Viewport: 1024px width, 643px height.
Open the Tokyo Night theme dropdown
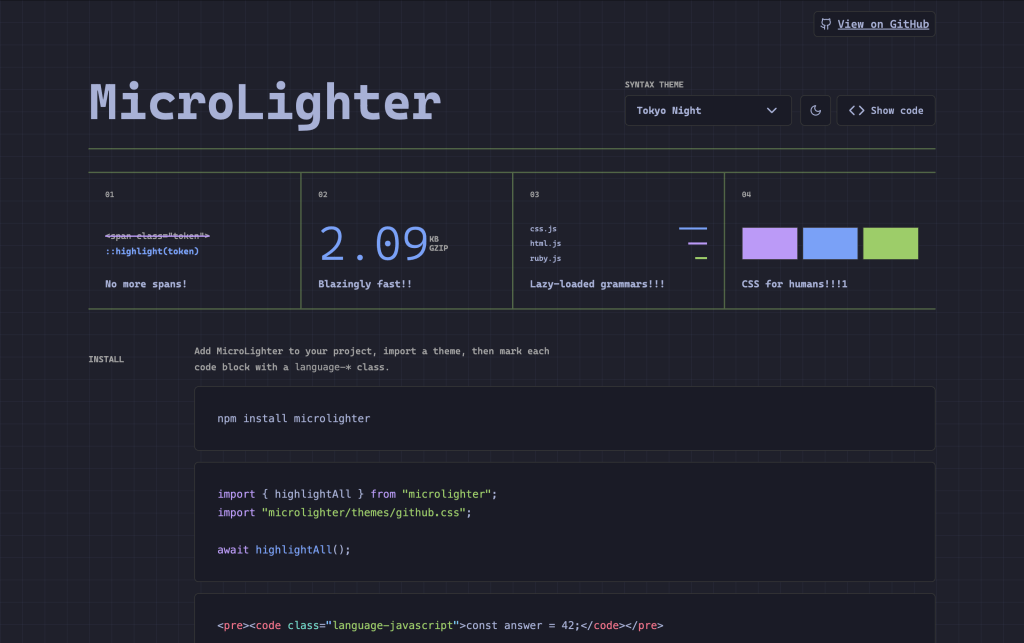(707, 110)
